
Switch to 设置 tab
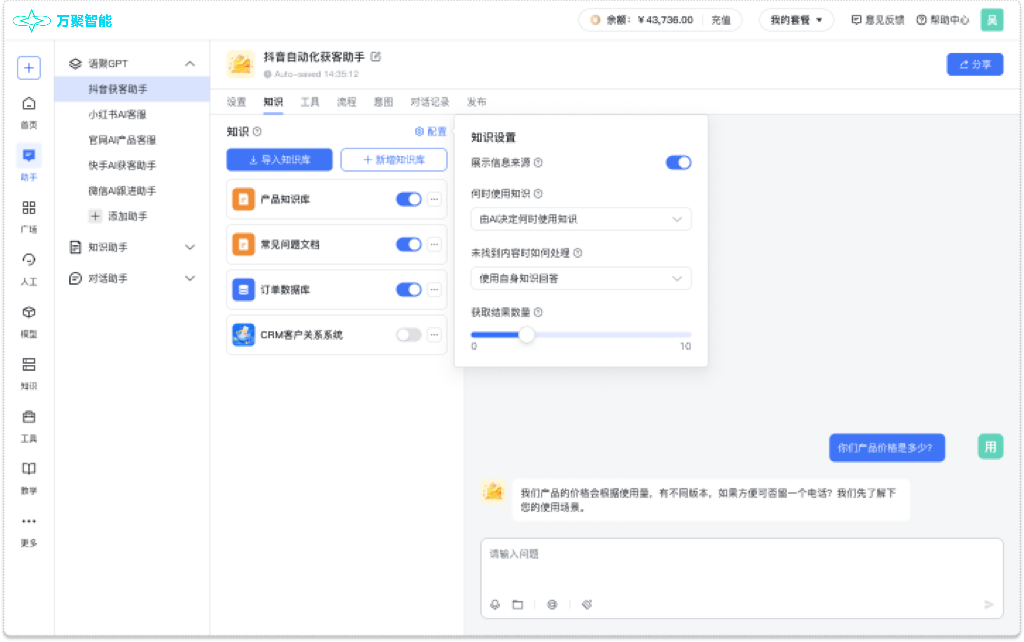236,102
